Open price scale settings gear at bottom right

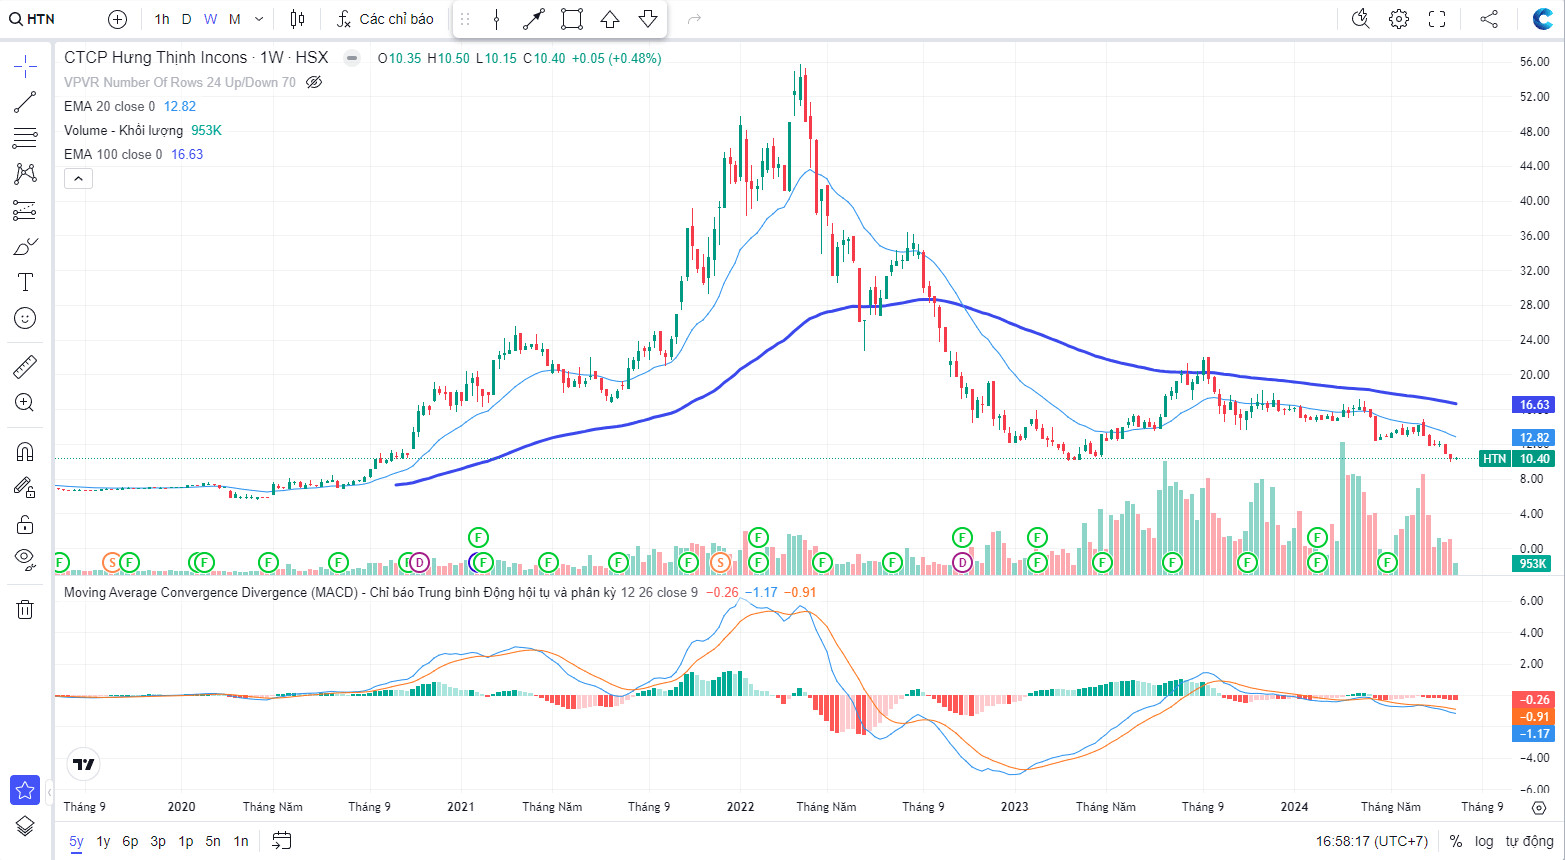(1539, 807)
